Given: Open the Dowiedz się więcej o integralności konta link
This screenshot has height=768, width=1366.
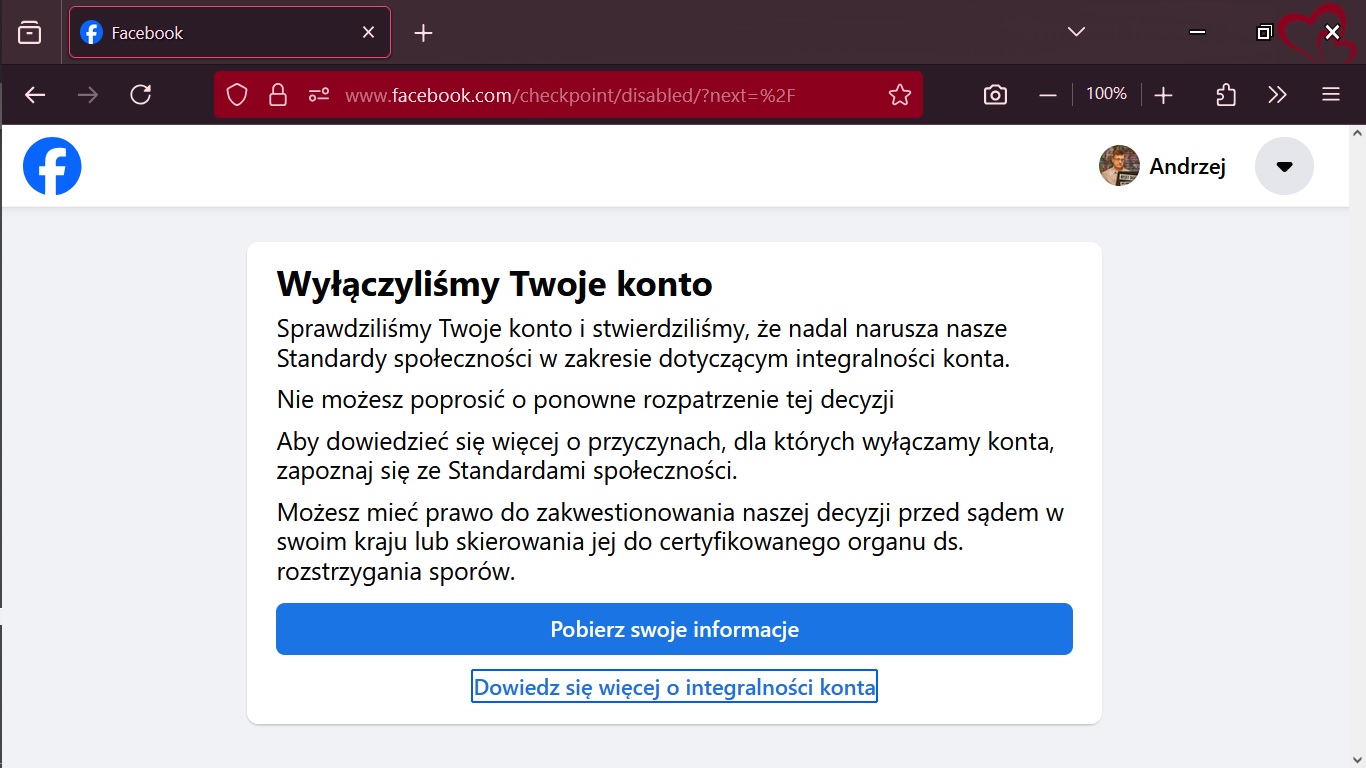Looking at the screenshot, I should (x=674, y=687).
